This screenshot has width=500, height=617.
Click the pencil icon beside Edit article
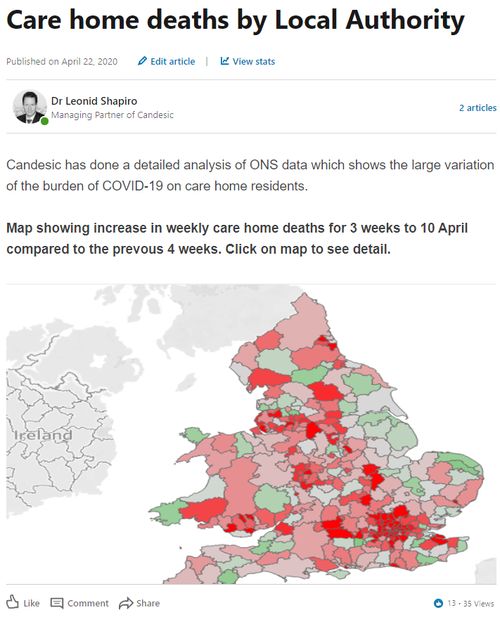142,61
